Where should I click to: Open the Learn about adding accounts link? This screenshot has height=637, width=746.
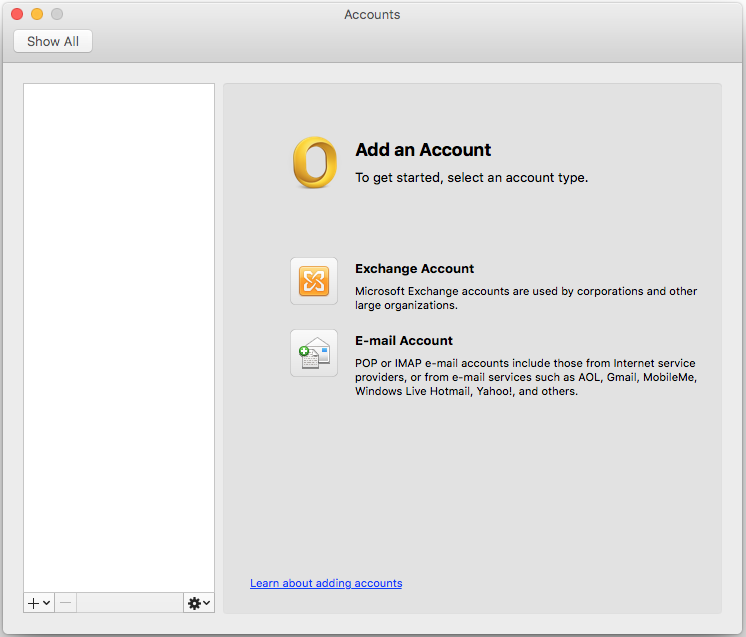326,583
